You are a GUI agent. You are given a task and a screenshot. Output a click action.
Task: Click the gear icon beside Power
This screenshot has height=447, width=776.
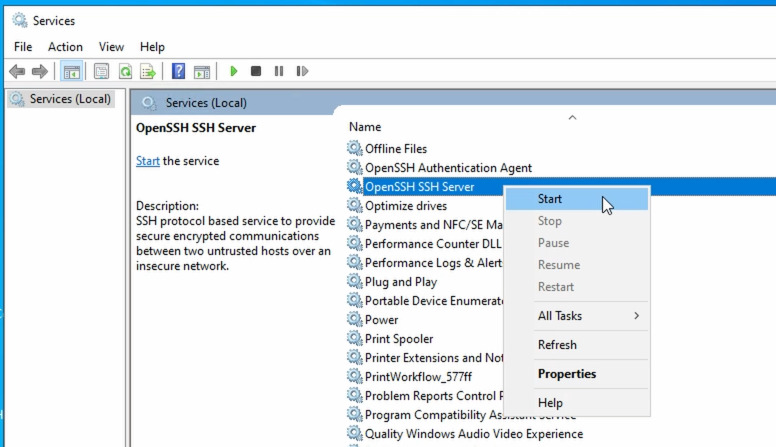[x=354, y=319]
